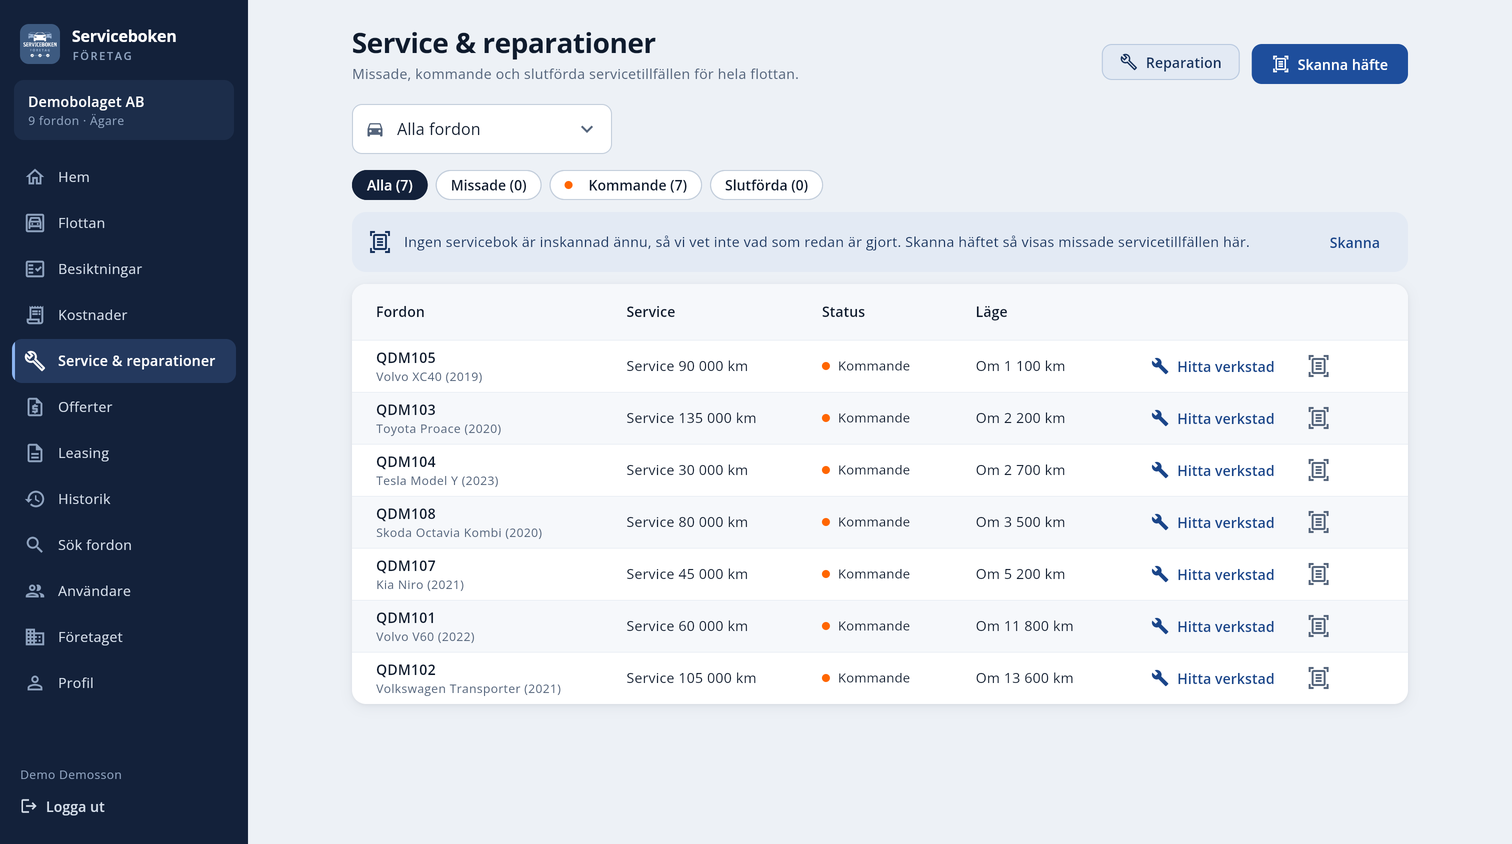The height and width of the screenshot is (844, 1512).
Task: Click the scan icon in QDM101 row
Action: click(x=1318, y=626)
